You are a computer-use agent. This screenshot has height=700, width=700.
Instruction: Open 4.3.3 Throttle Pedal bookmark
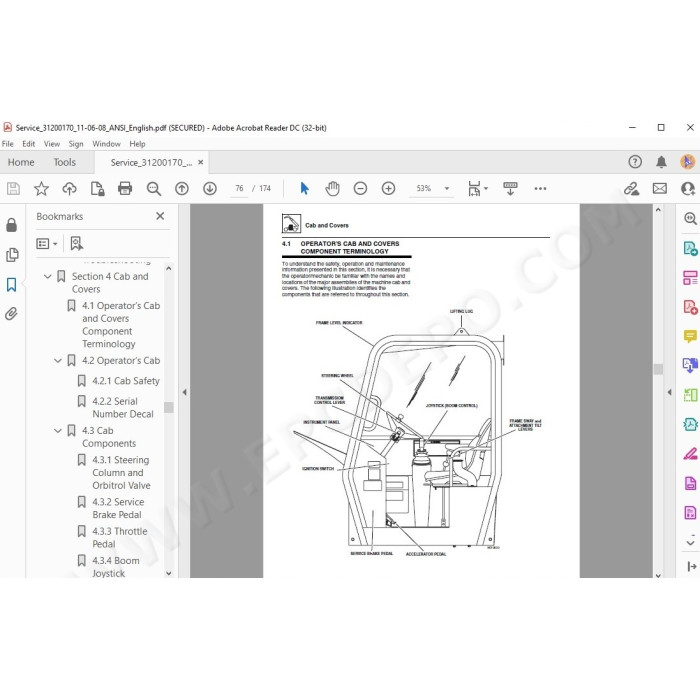pos(120,538)
